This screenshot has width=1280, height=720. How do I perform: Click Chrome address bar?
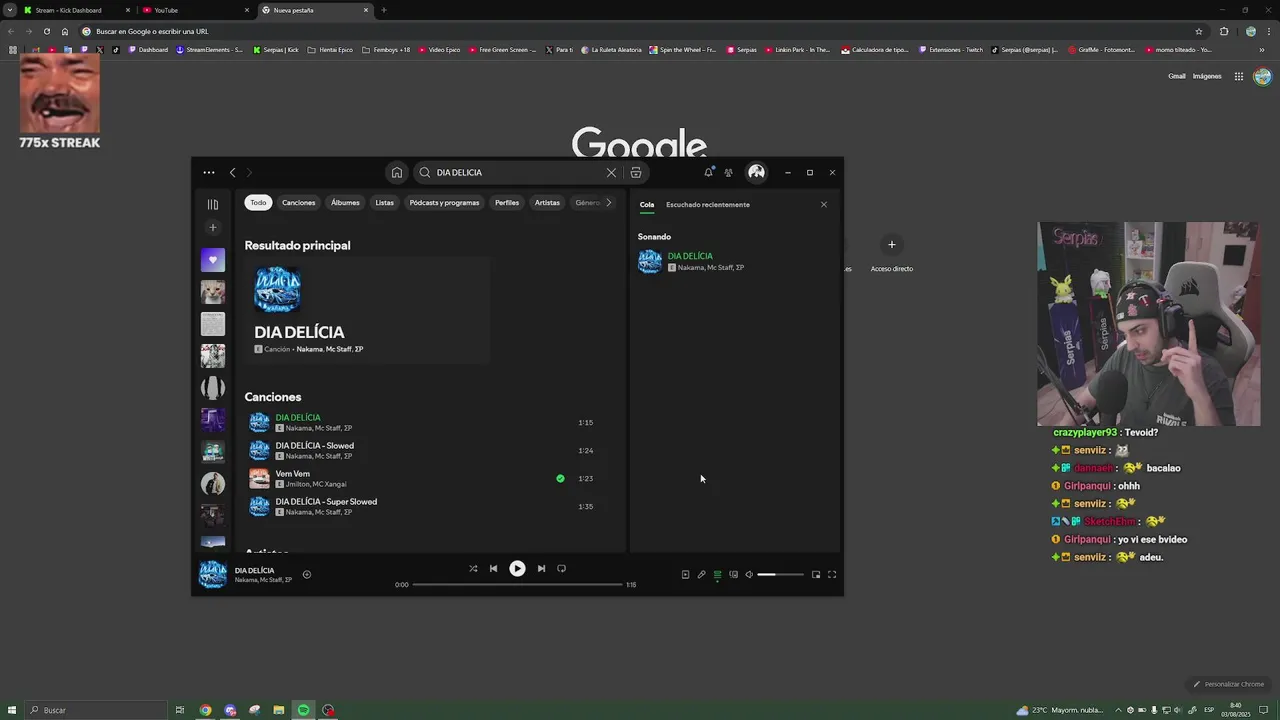click(x=640, y=31)
